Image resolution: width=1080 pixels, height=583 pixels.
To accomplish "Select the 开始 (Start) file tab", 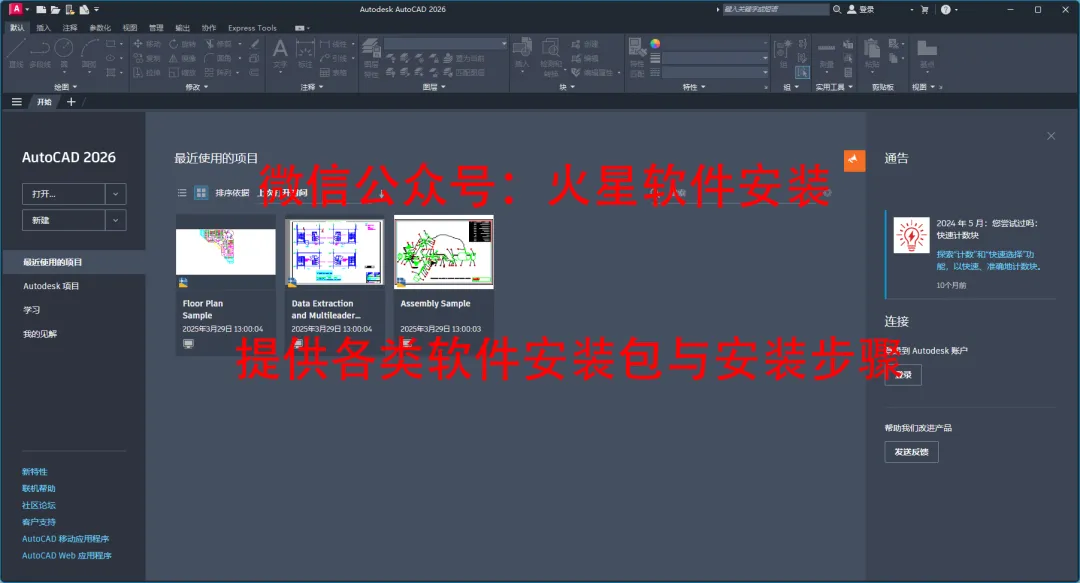I will coord(44,102).
